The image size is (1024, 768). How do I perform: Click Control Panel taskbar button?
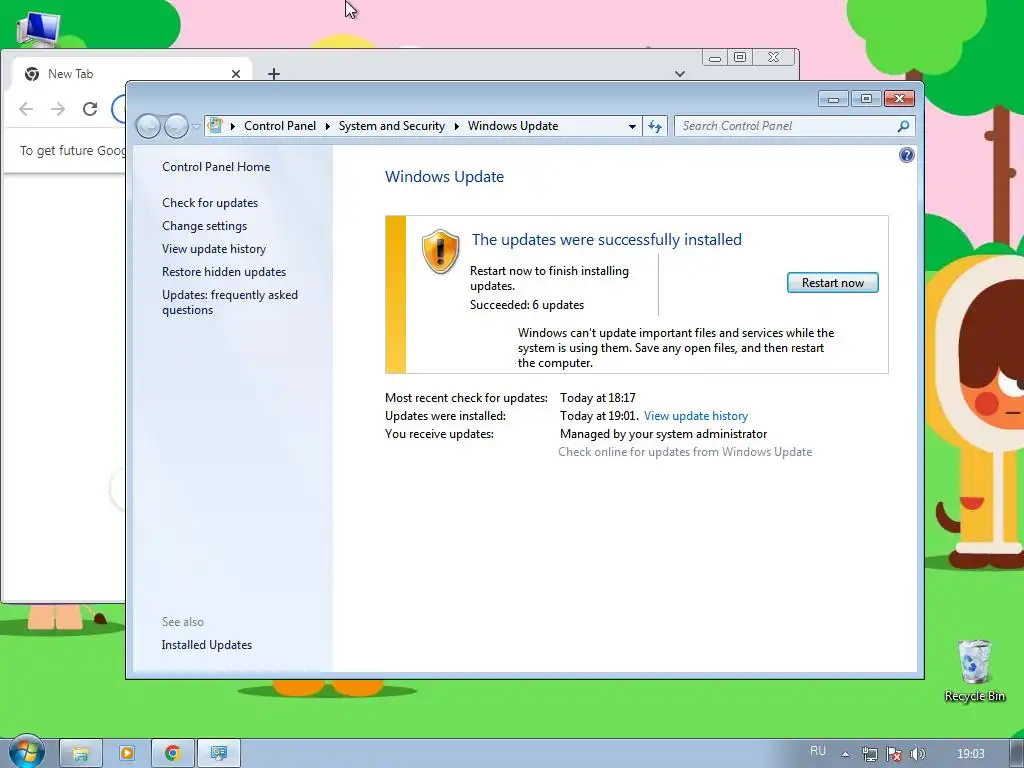(x=219, y=754)
